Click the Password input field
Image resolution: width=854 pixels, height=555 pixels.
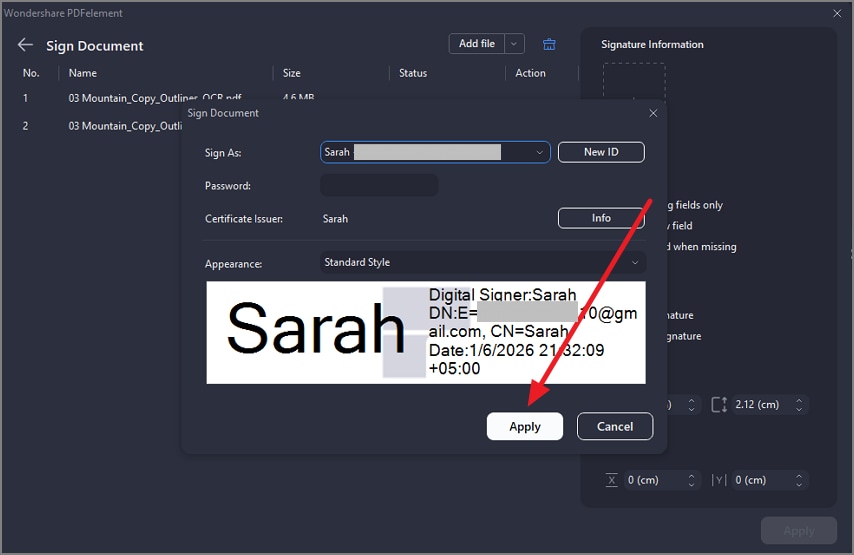(379, 186)
